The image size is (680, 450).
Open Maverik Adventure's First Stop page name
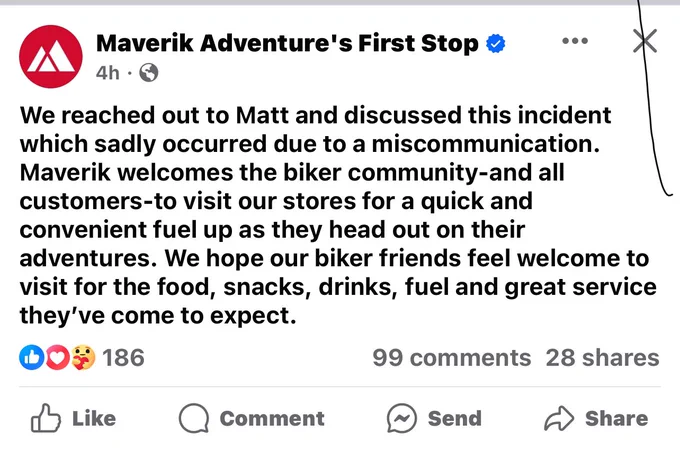point(287,43)
